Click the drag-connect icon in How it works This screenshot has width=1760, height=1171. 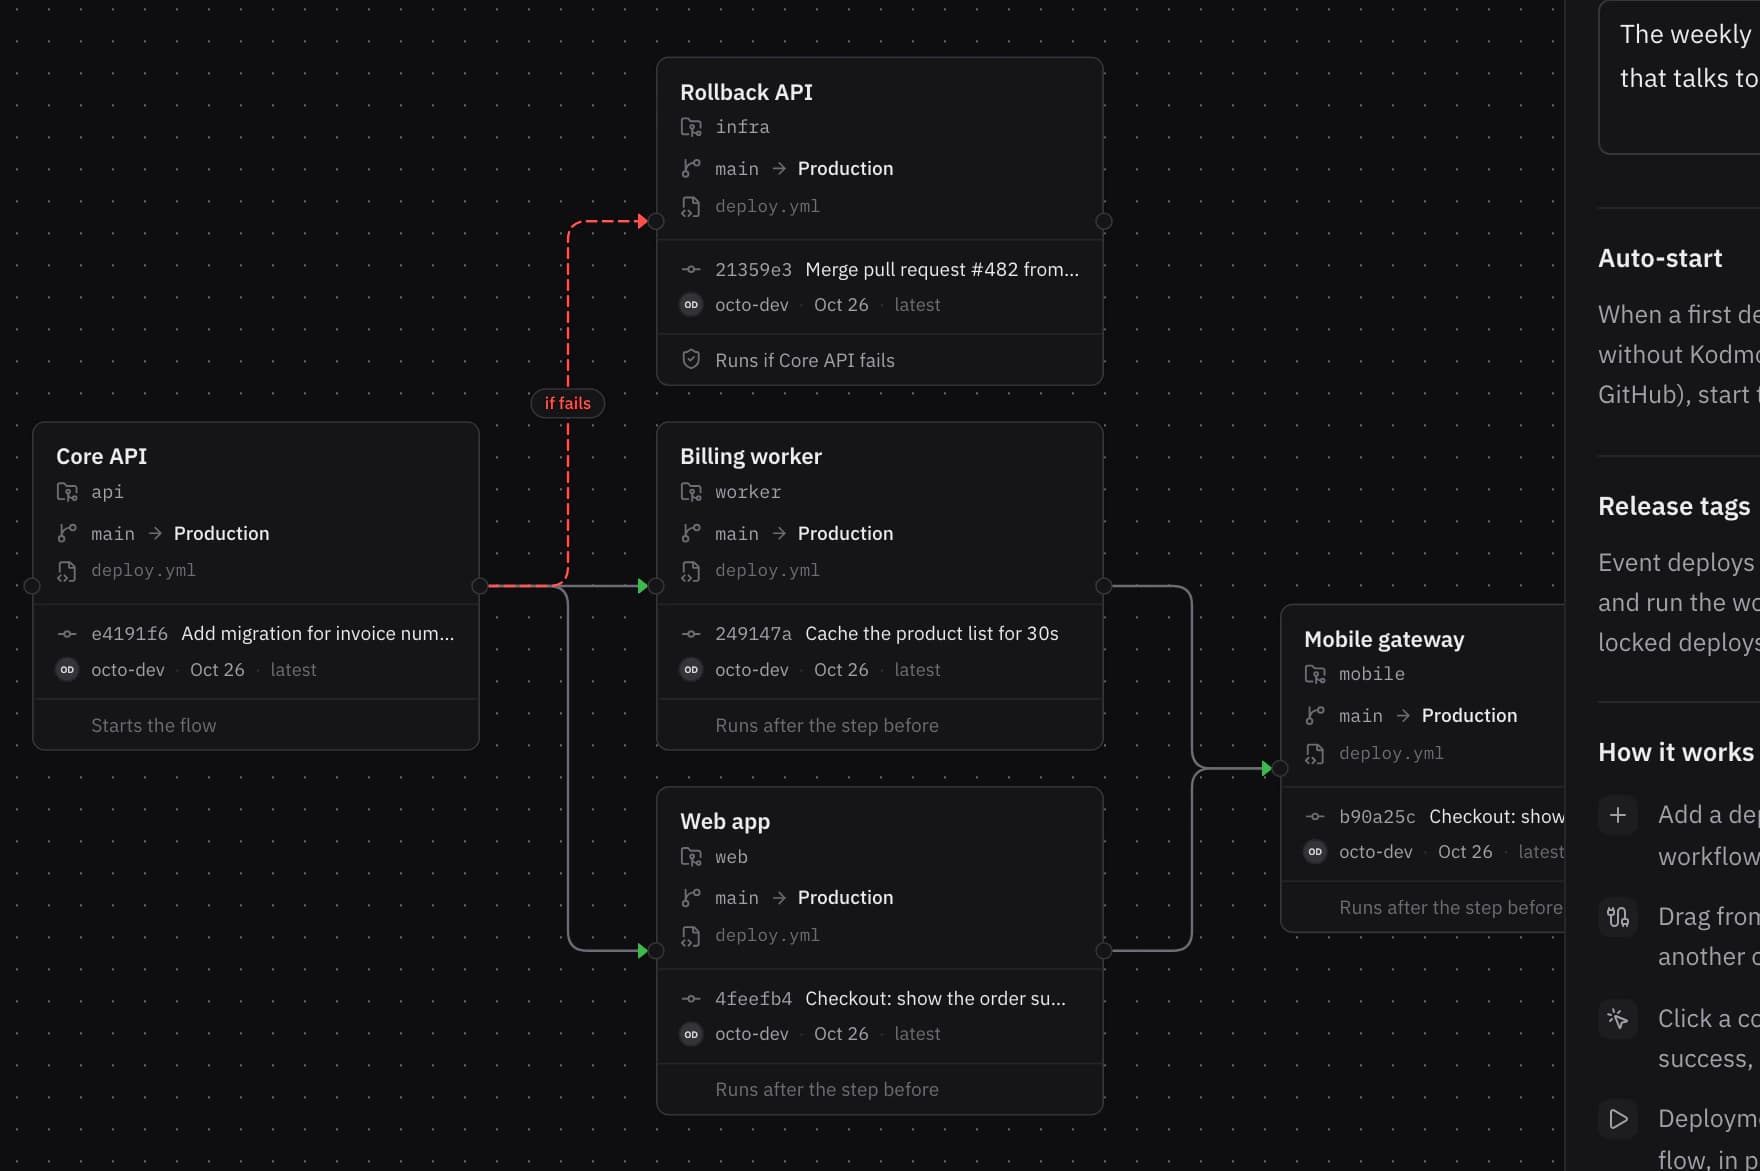1618,916
